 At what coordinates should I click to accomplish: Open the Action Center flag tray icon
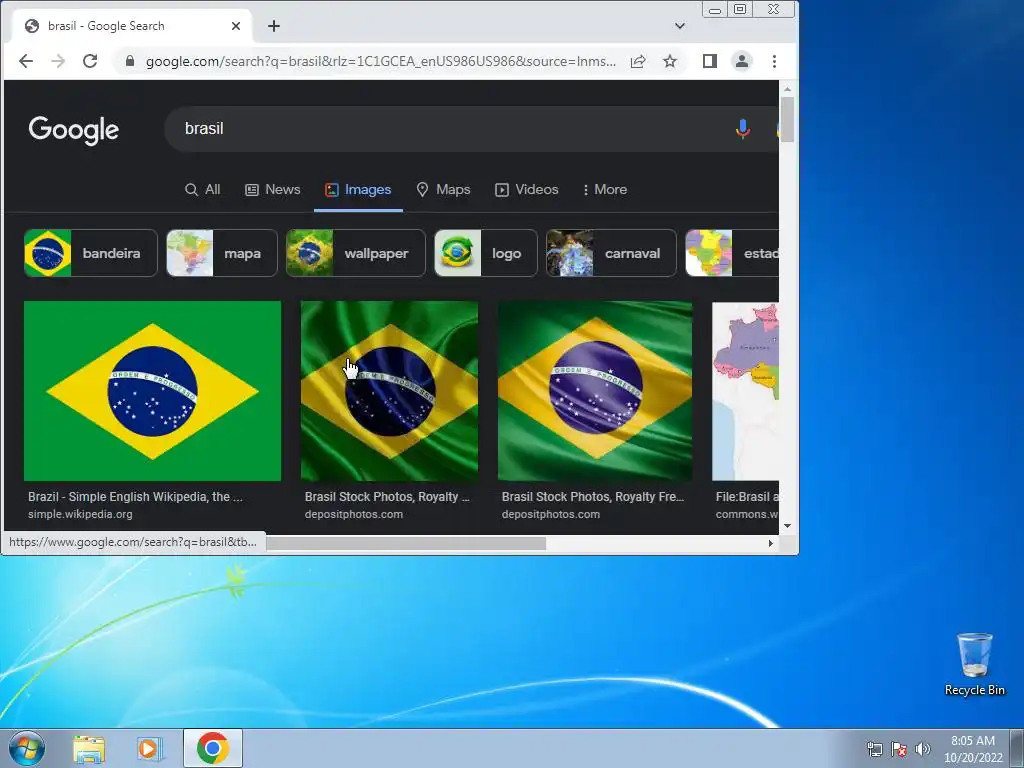[899, 749]
